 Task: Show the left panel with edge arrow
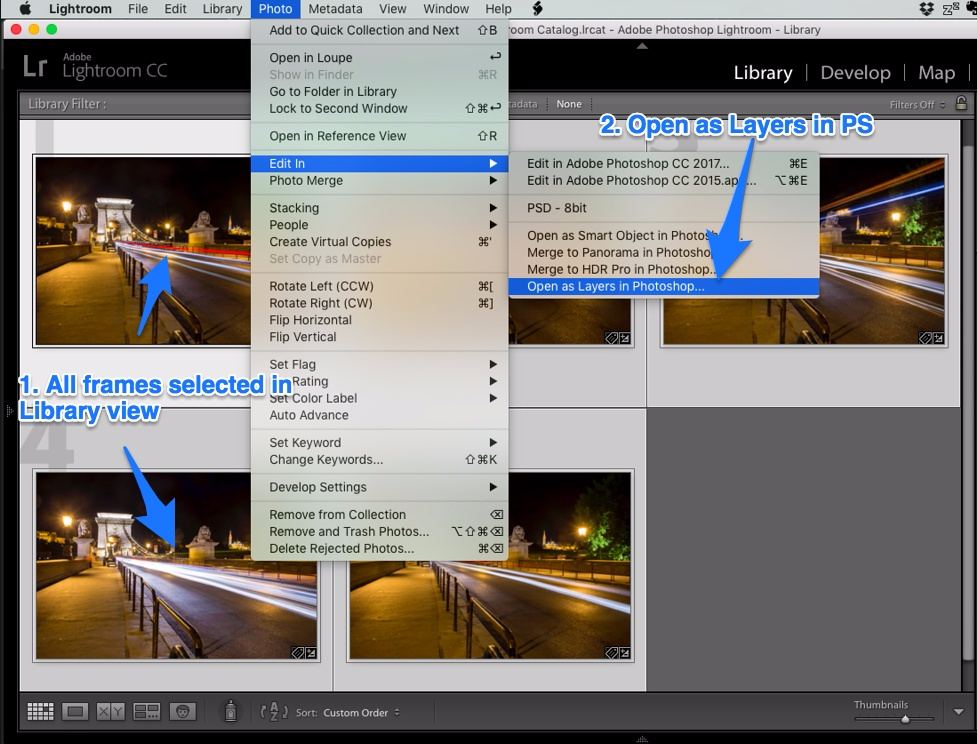click(9, 411)
